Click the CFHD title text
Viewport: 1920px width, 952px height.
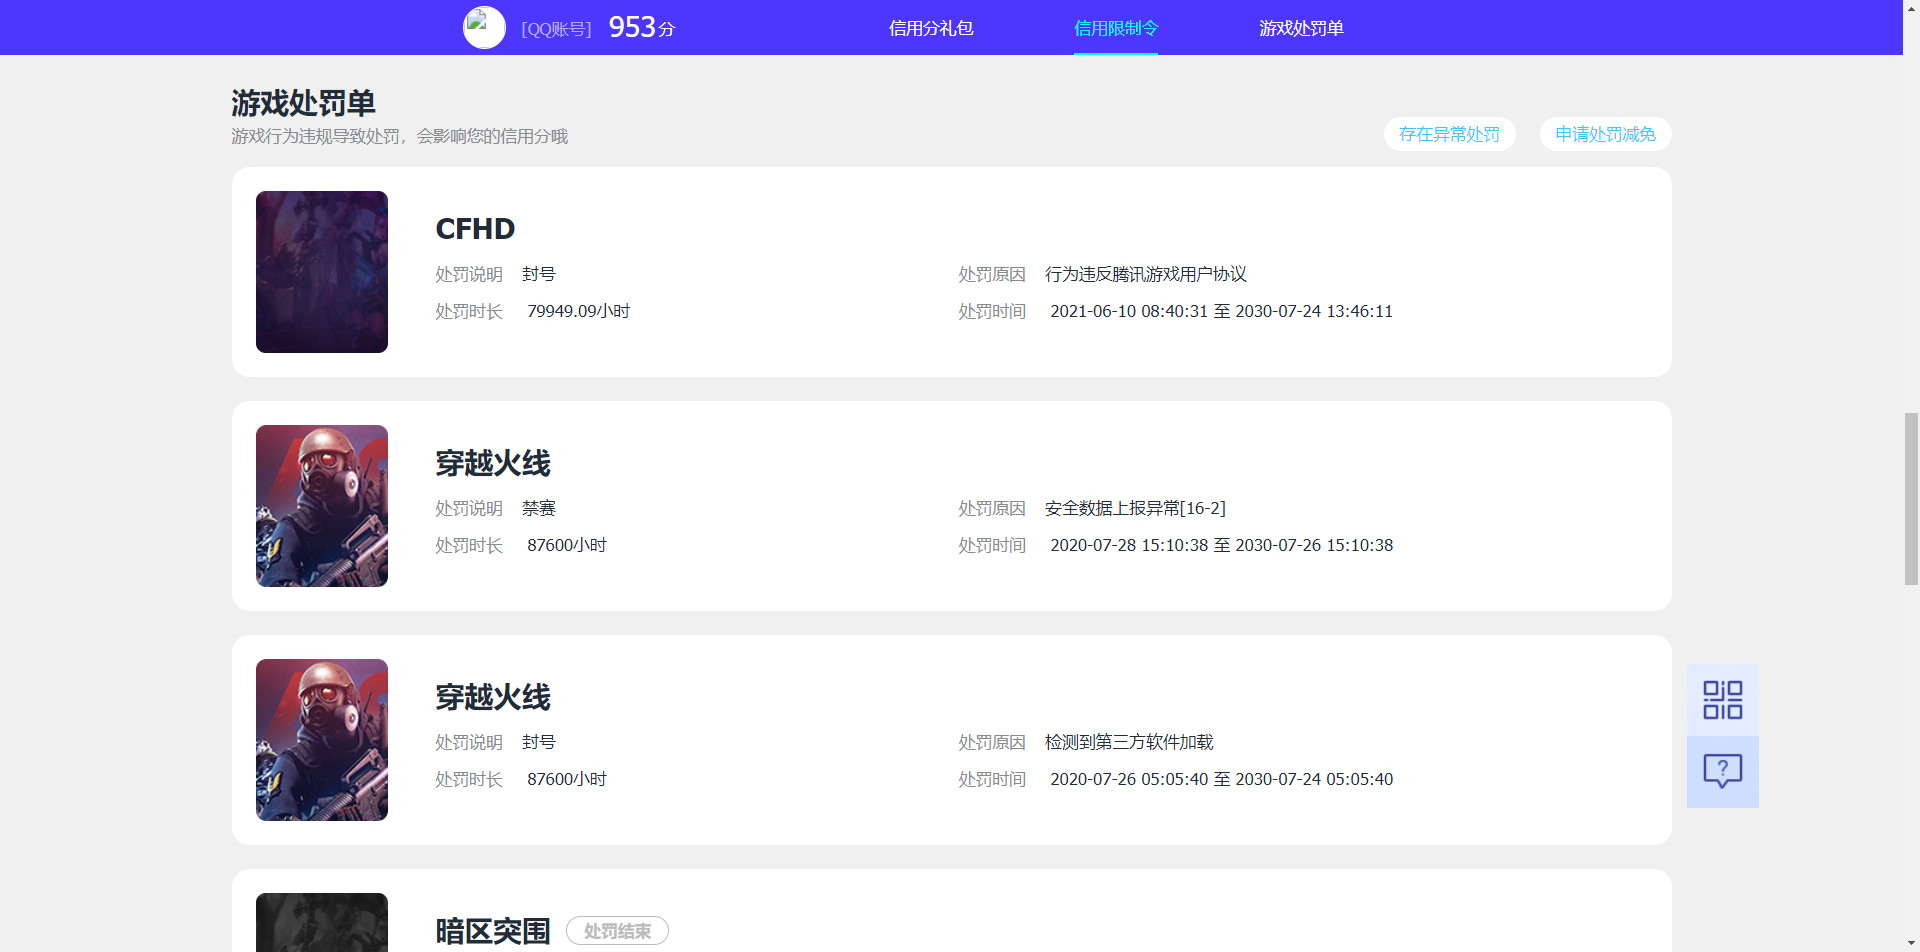(475, 229)
